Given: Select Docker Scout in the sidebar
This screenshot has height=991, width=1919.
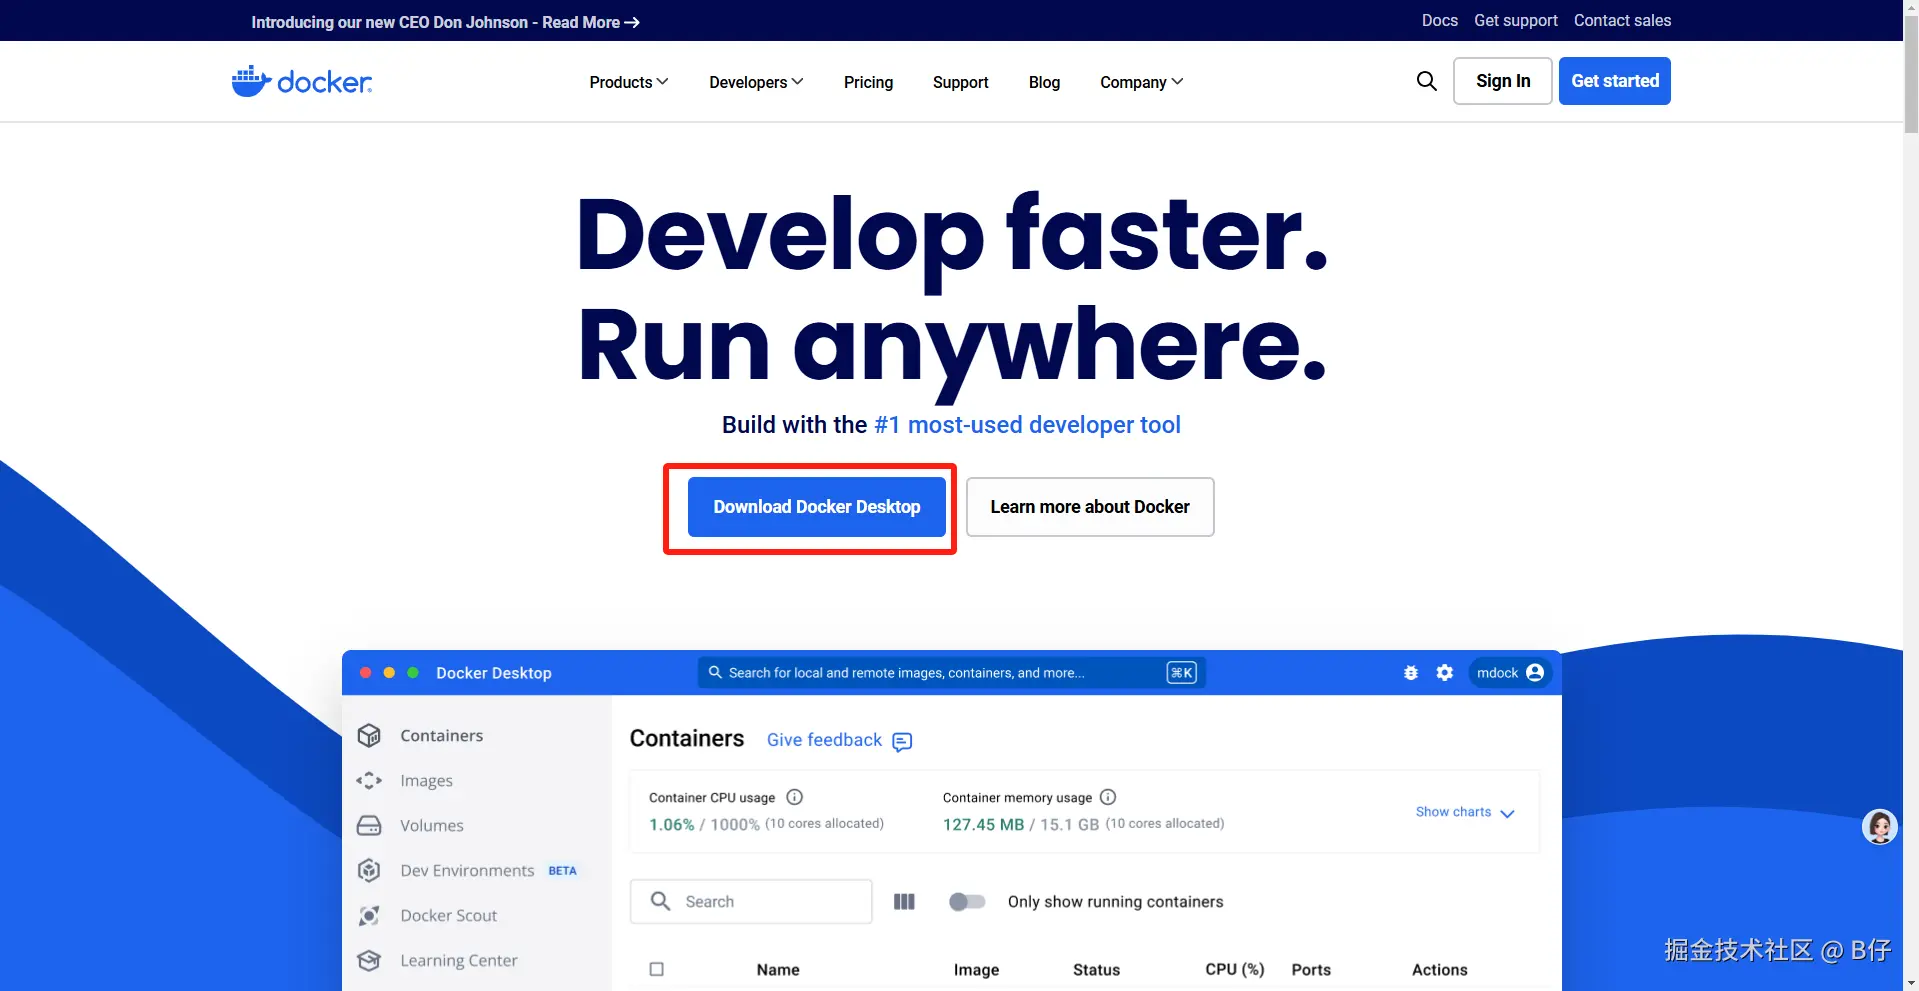Looking at the screenshot, I should tap(449, 915).
